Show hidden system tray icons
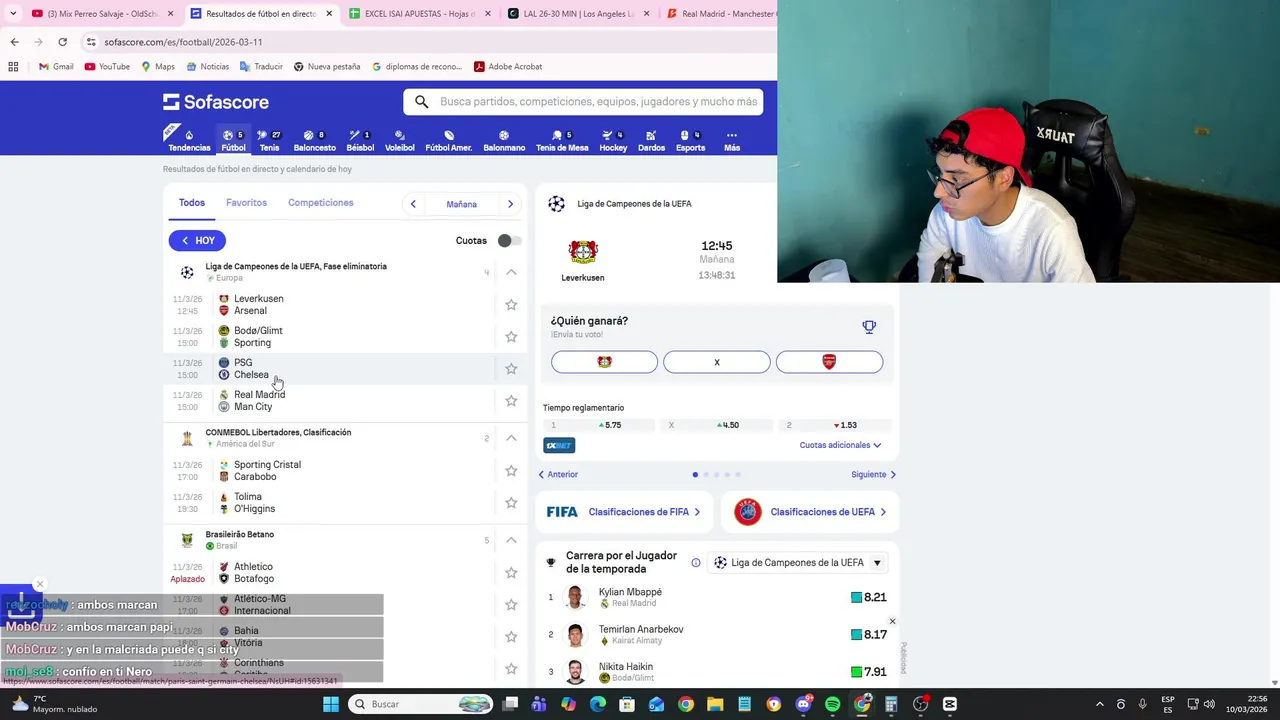 1100,704
